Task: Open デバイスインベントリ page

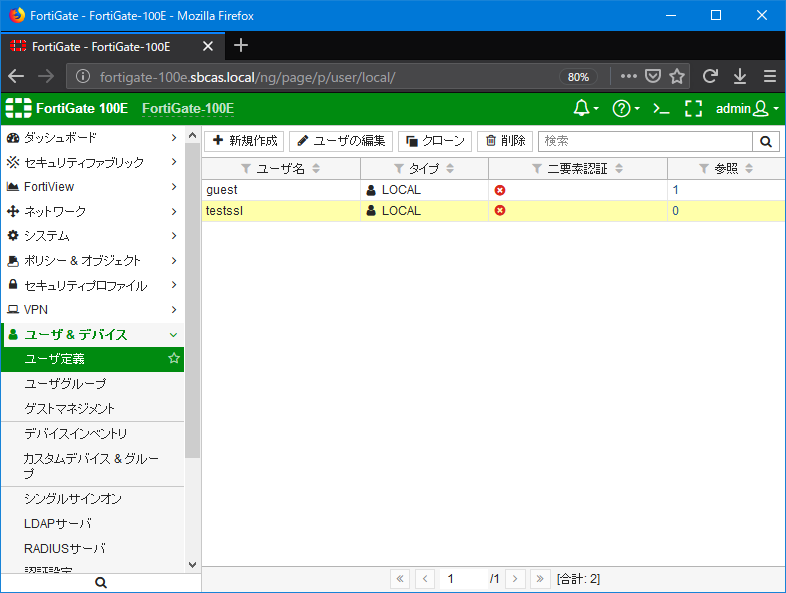Action: (93, 434)
